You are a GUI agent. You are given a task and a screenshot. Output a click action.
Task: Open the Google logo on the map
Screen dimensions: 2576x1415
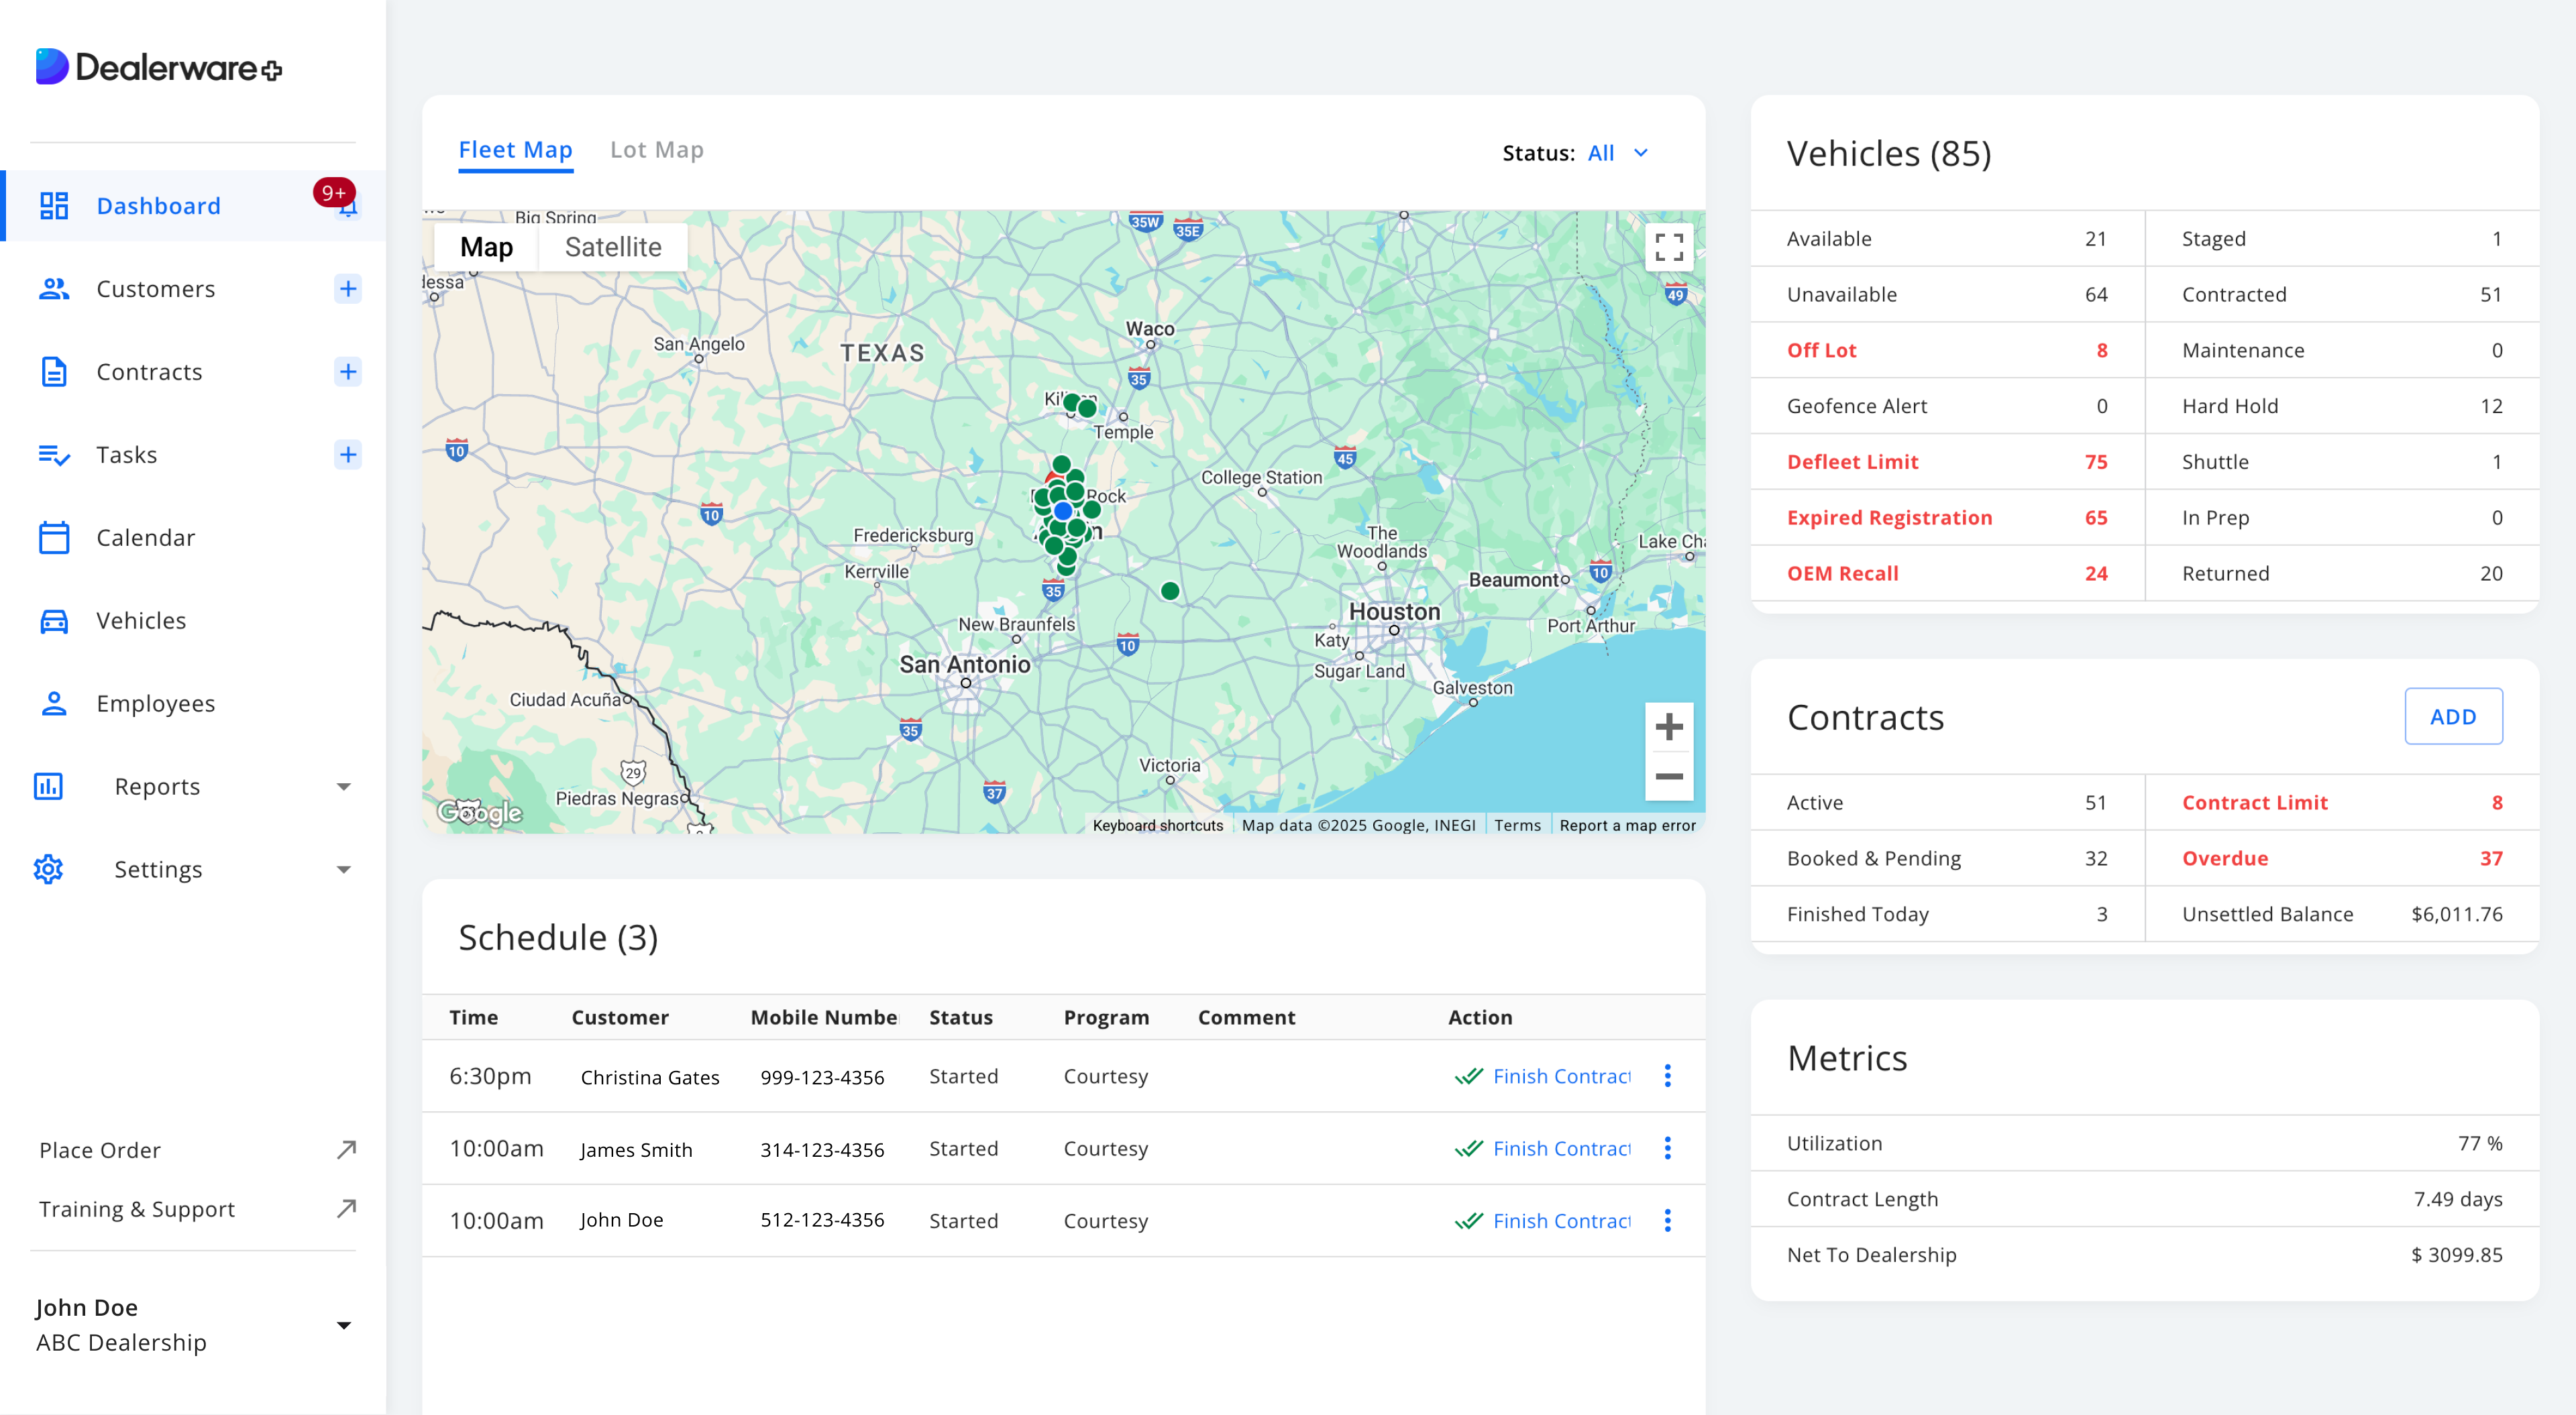tap(480, 812)
